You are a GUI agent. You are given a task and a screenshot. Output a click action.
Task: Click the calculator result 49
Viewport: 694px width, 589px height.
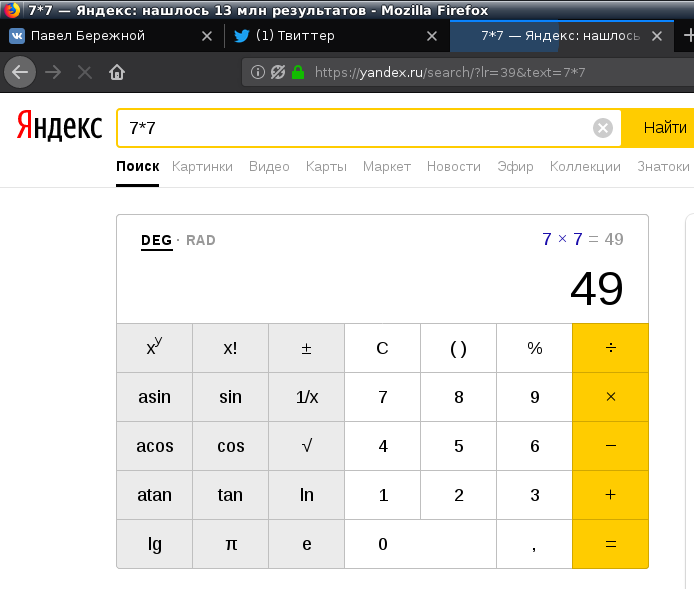coord(597,289)
